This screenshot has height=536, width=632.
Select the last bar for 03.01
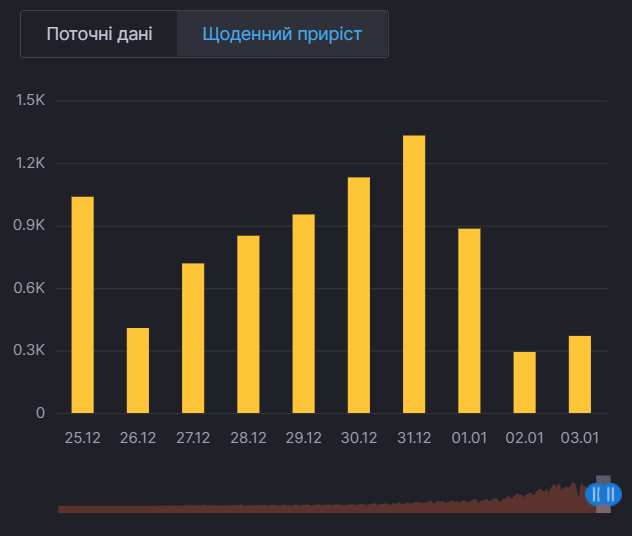pos(580,374)
